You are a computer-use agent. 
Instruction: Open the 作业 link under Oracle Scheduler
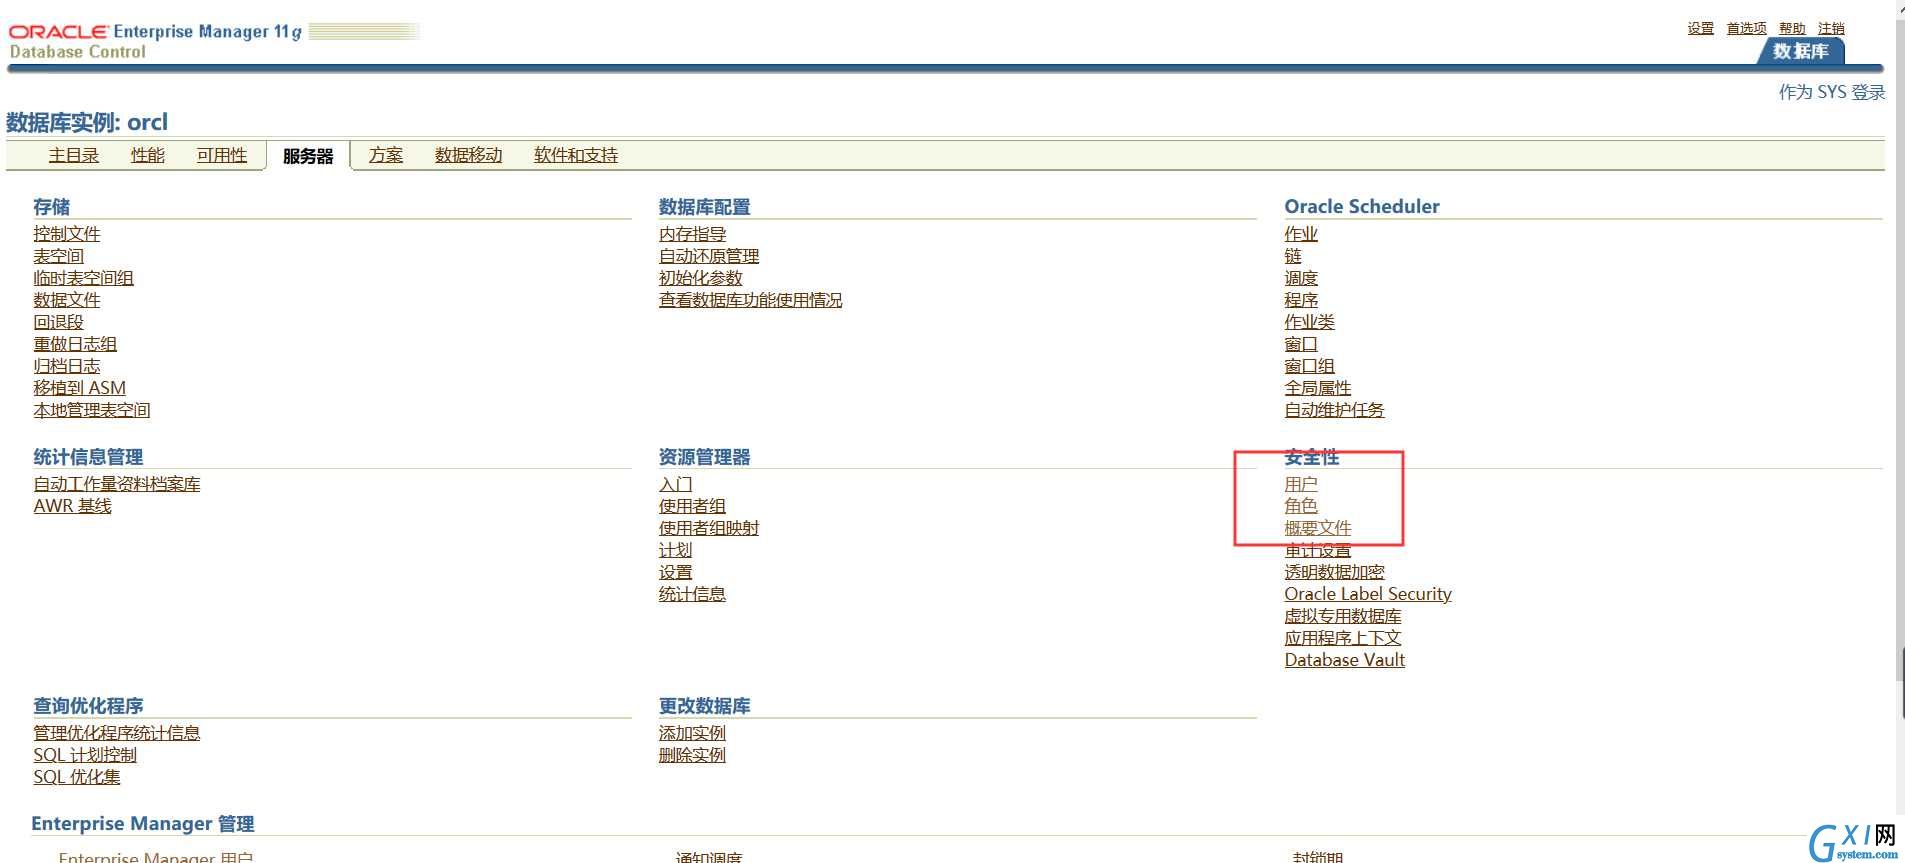coord(1301,233)
